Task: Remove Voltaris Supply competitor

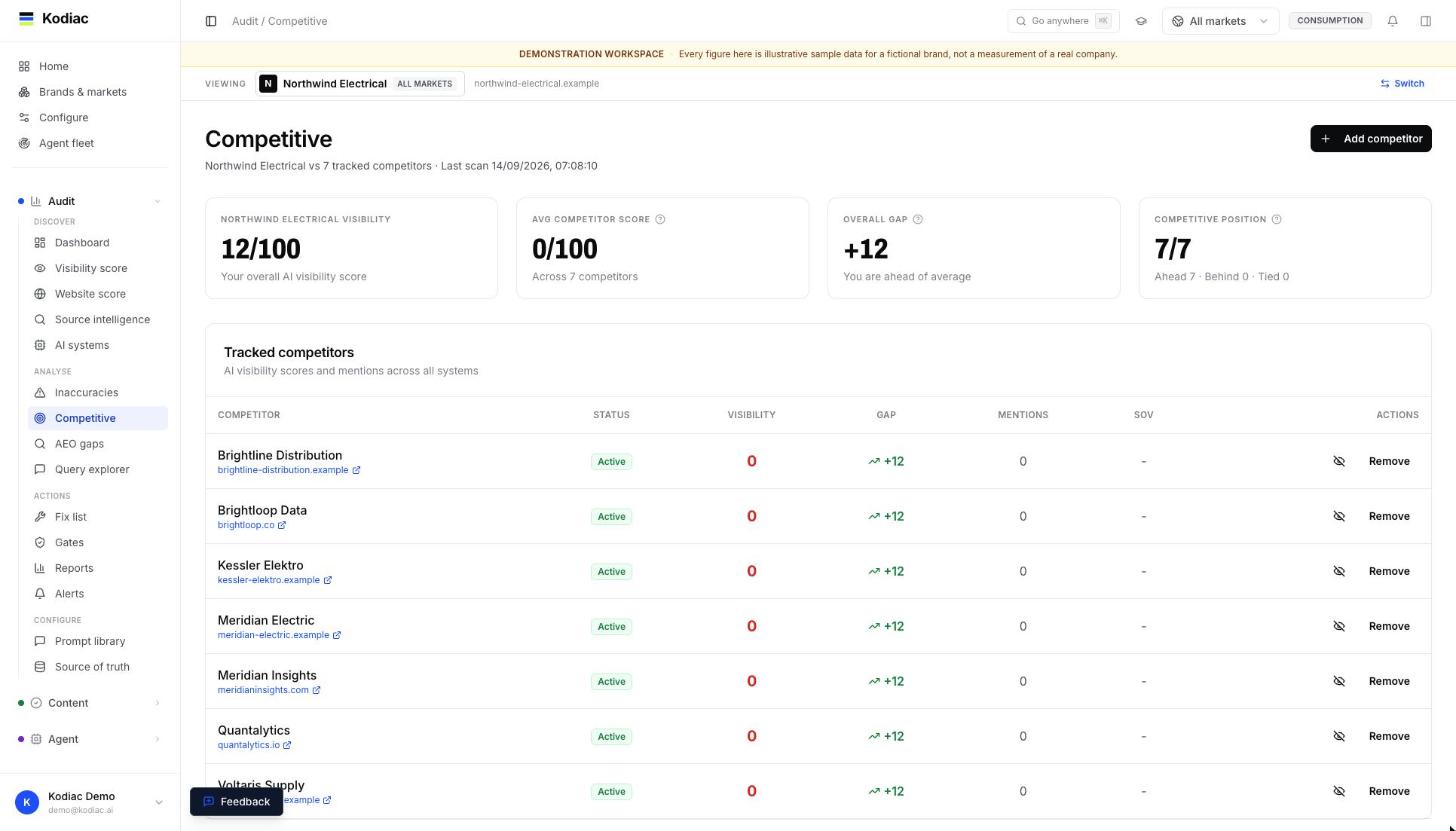Action: pyautogui.click(x=1389, y=791)
